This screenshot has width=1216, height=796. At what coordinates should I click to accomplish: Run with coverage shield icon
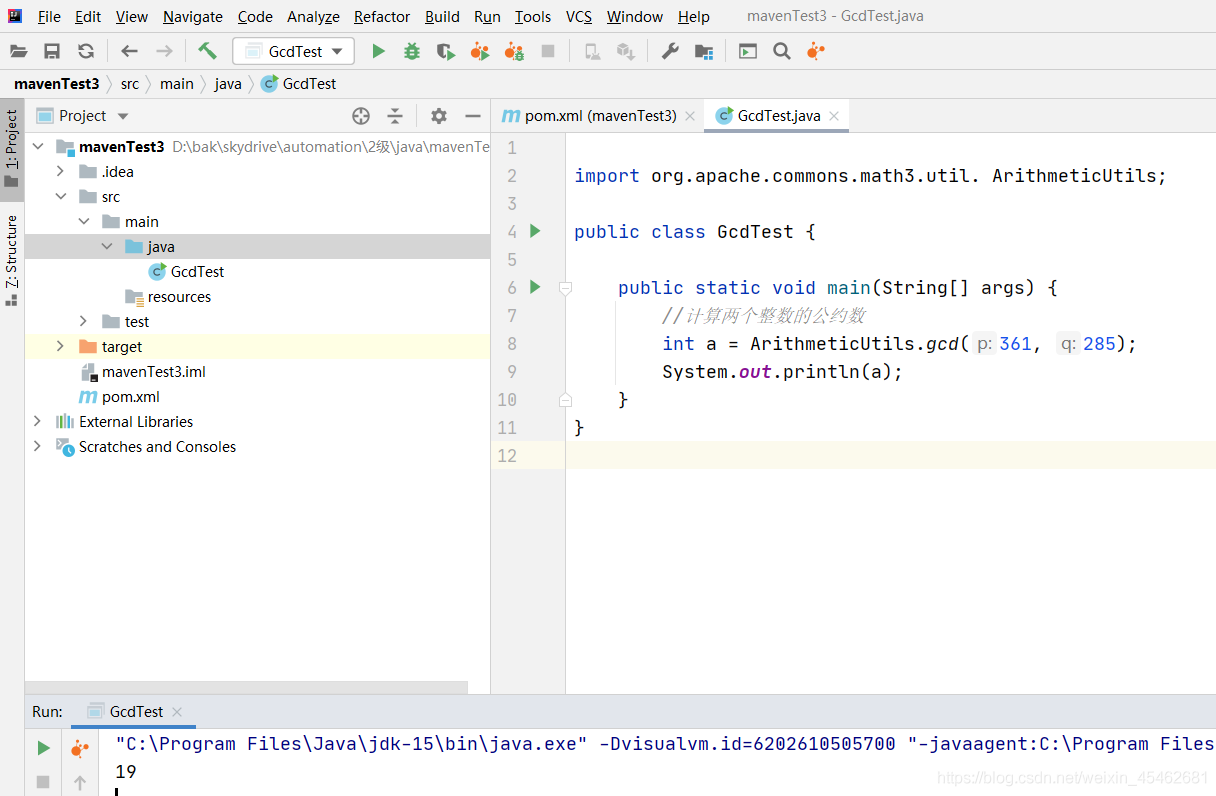coord(446,51)
